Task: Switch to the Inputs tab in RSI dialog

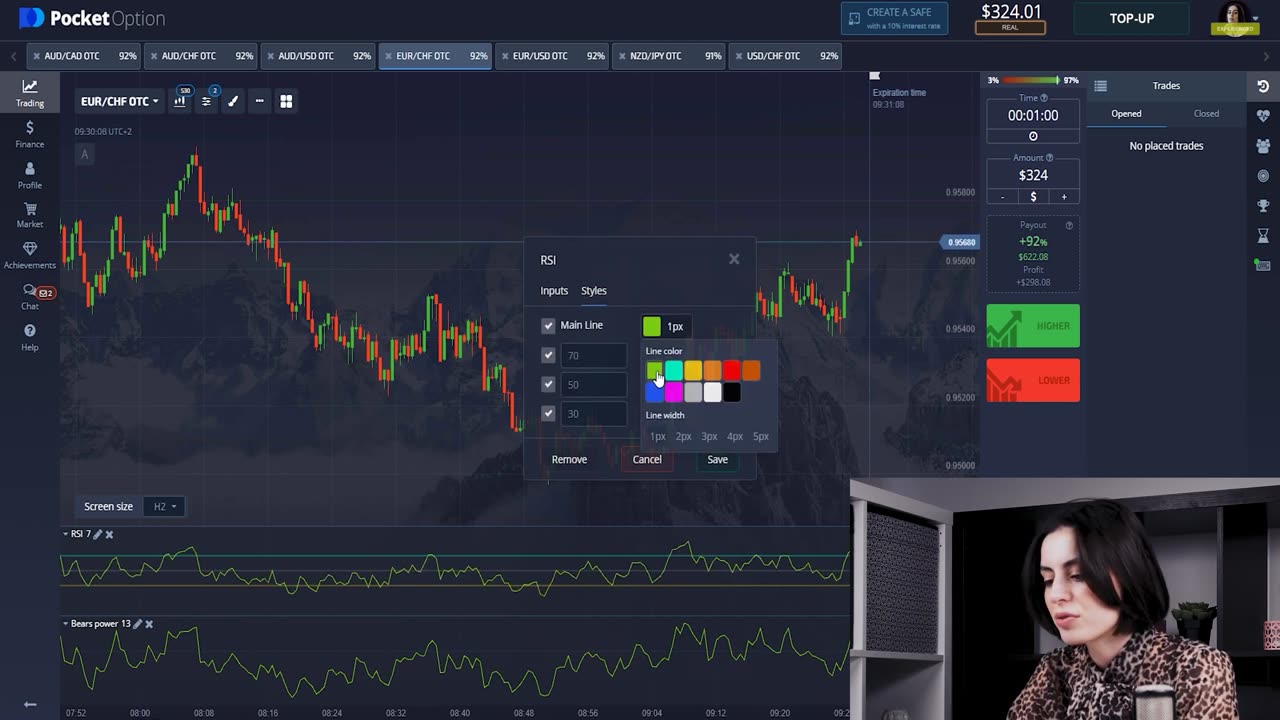Action: pyautogui.click(x=554, y=291)
